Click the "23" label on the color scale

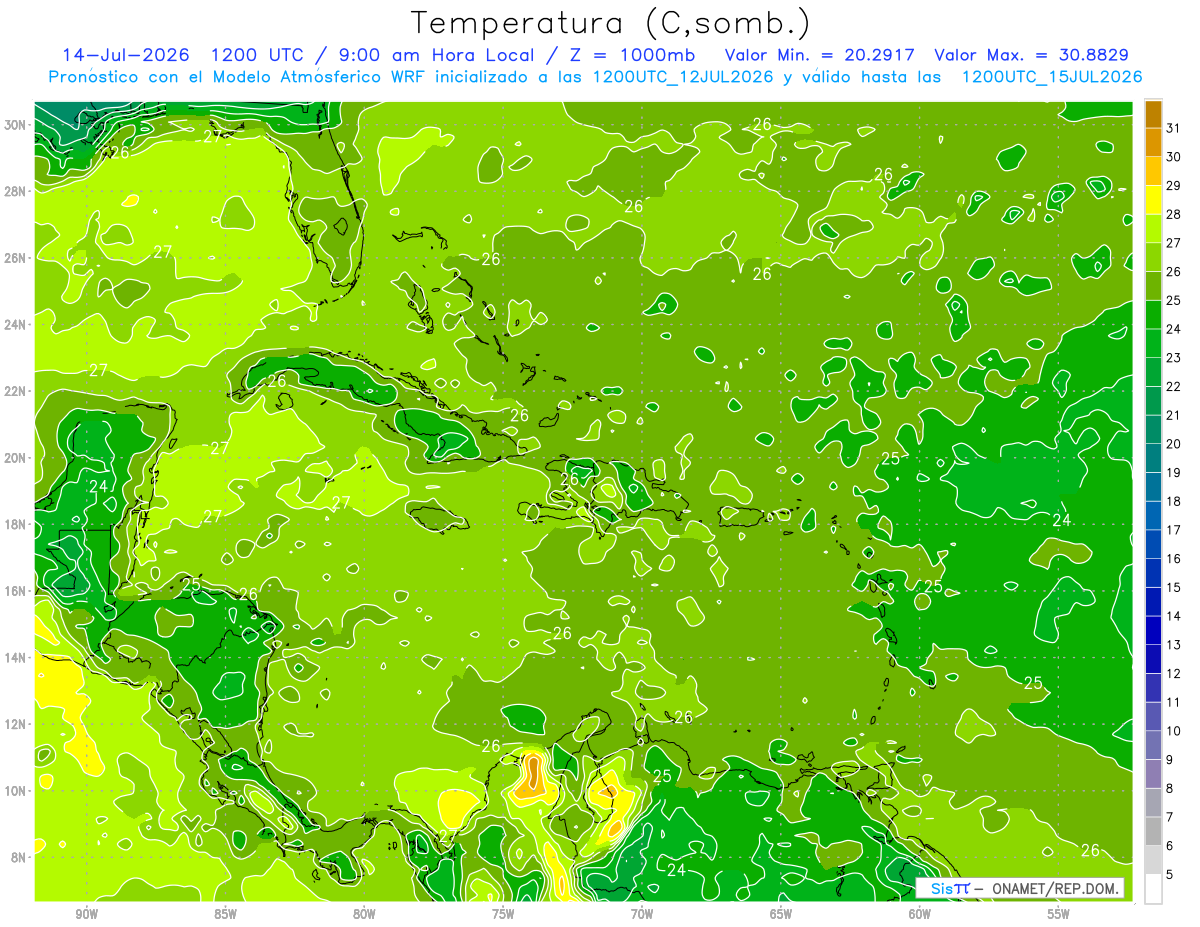click(1174, 358)
